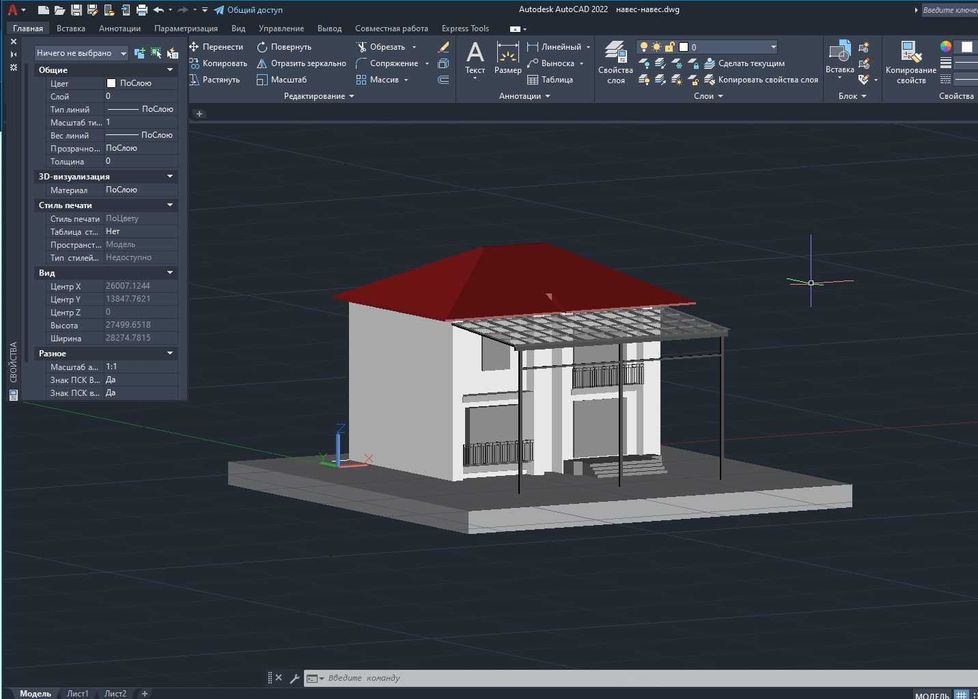Click the white color swatch beside 'Цвет'
This screenshot has height=699, width=978.
tap(111, 83)
